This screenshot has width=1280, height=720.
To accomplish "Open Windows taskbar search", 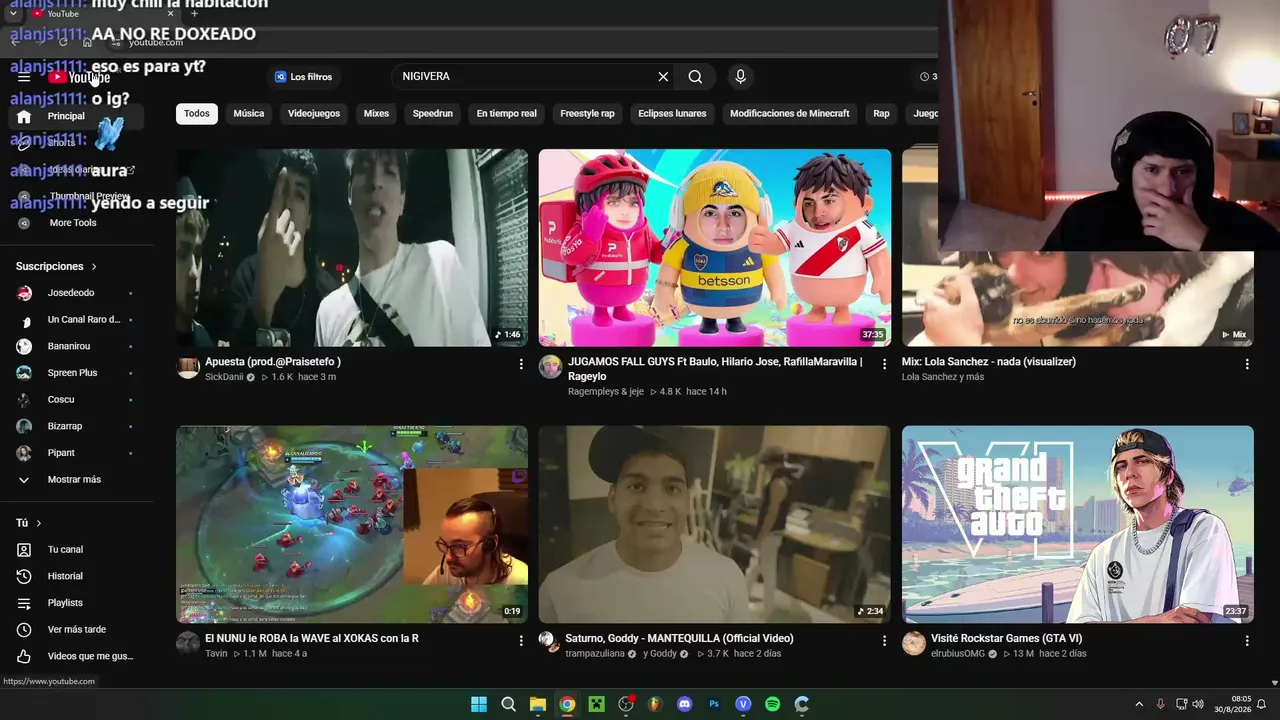I will [x=508, y=704].
